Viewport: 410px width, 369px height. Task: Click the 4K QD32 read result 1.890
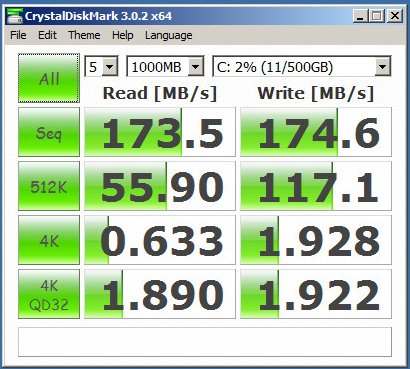[x=160, y=294]
